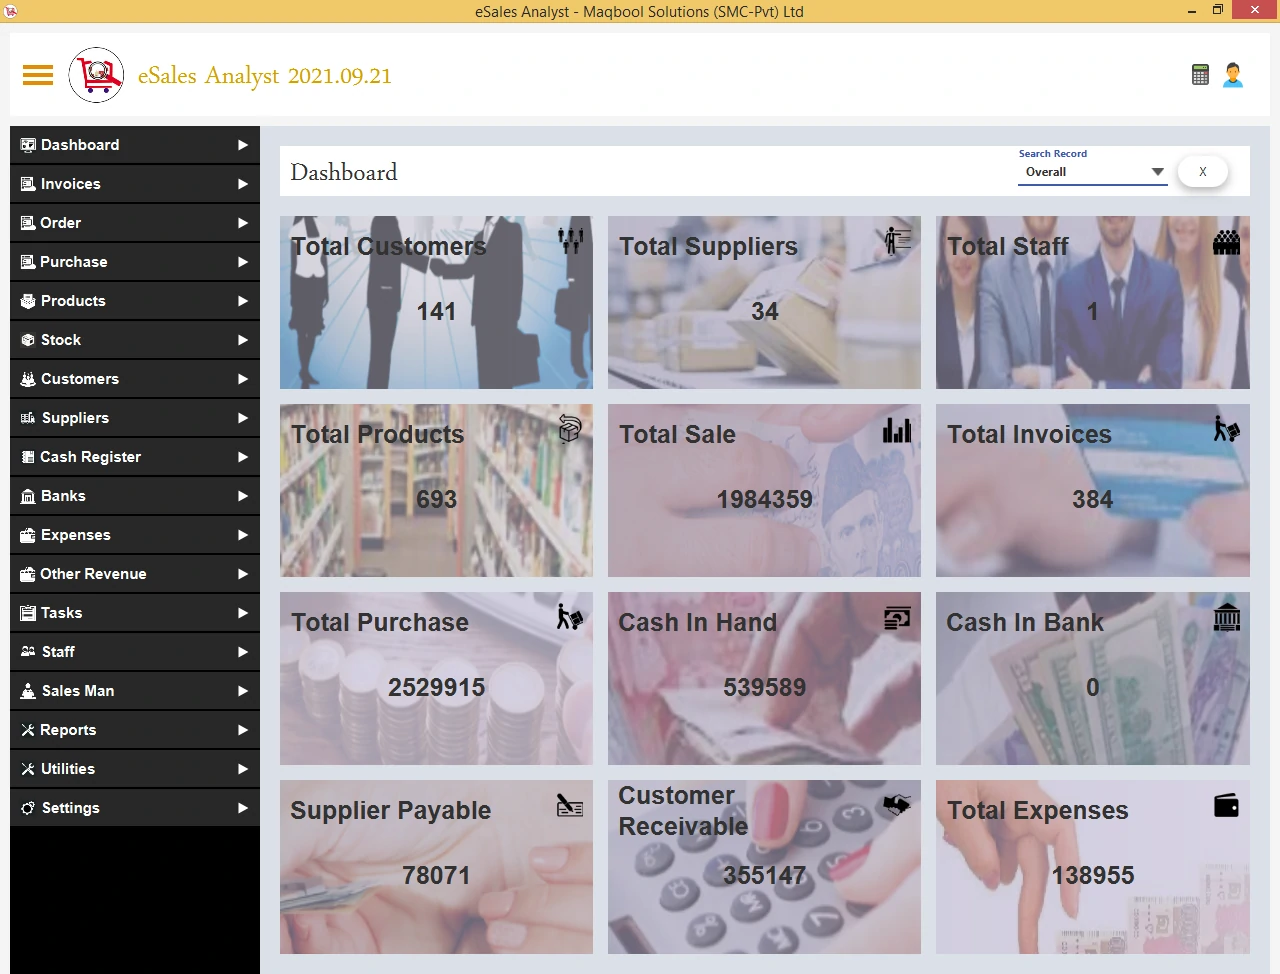The height and width of the screenshot is (974, 1280).
Task: Click the Invoices sidebar icon
Action: [x=28, y=184]
